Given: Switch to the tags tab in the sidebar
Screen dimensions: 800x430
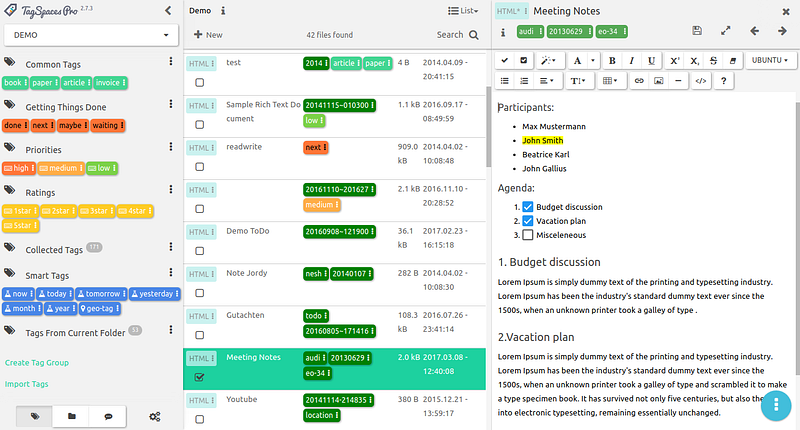Looking at the screenshot, I should pos(35,415).
